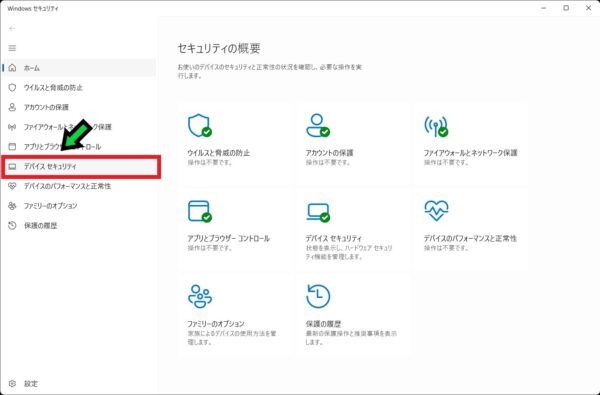Open the 保護の履歴 card title

pos(323,324)
